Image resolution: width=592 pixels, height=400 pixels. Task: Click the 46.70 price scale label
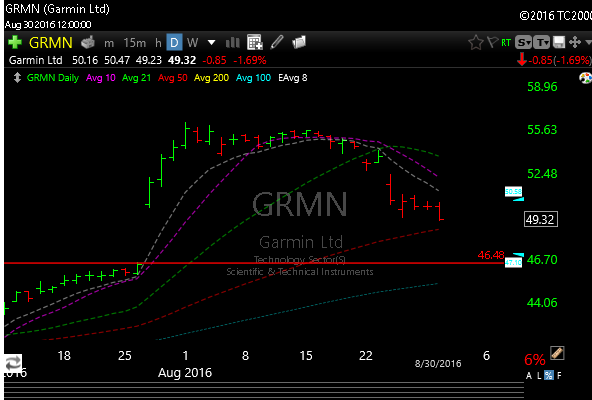click(x=542, y=260)
